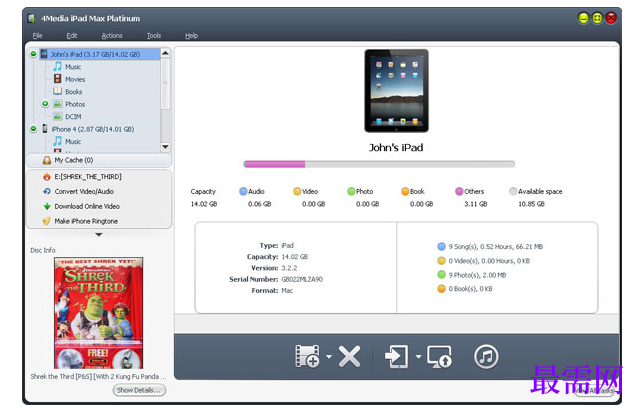Click the copy to iTunes music icon

pyautogui.click(x=486, y=357)
